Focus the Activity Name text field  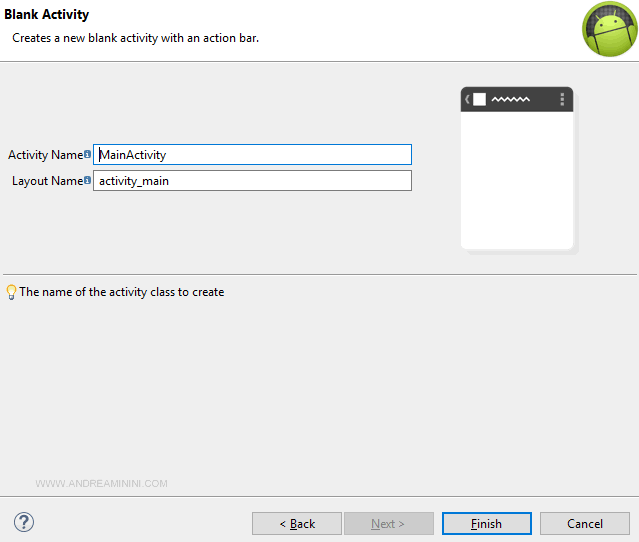click(x=252, y=155)
